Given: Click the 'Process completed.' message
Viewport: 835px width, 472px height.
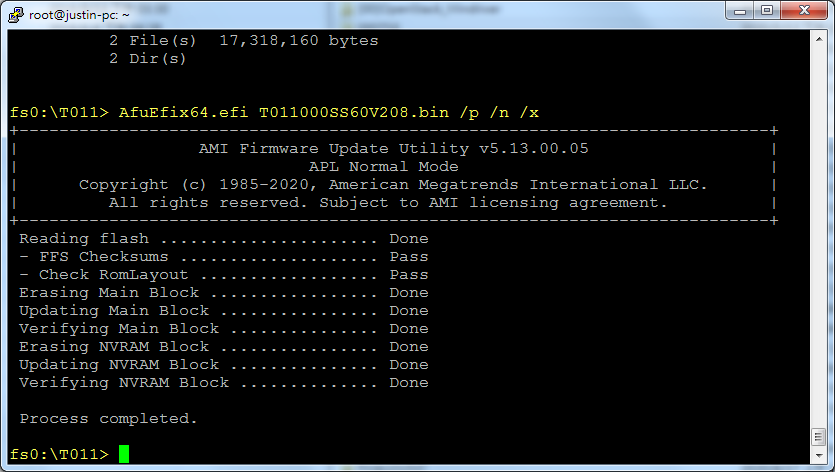Looking at the screenshot, I should 108,418.
